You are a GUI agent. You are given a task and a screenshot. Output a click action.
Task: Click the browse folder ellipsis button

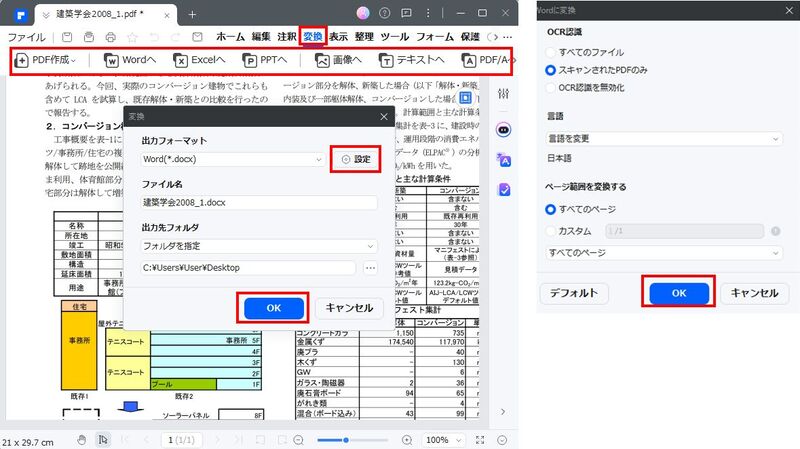(370, 268)
